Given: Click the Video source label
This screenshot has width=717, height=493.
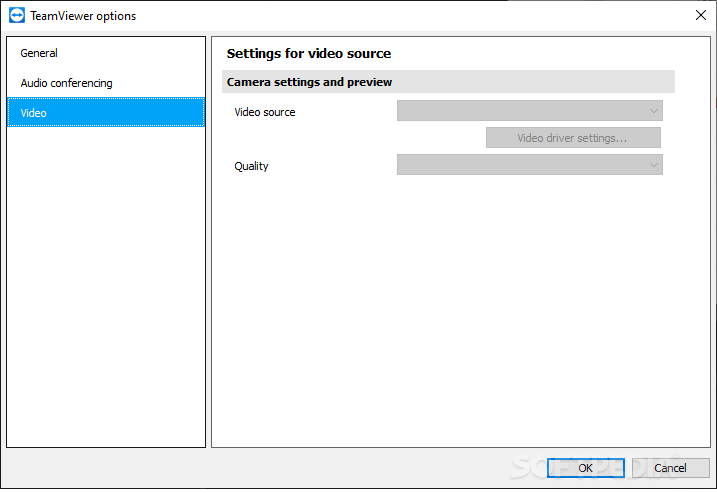Looking at the screenshot, I should click(265, 112).
